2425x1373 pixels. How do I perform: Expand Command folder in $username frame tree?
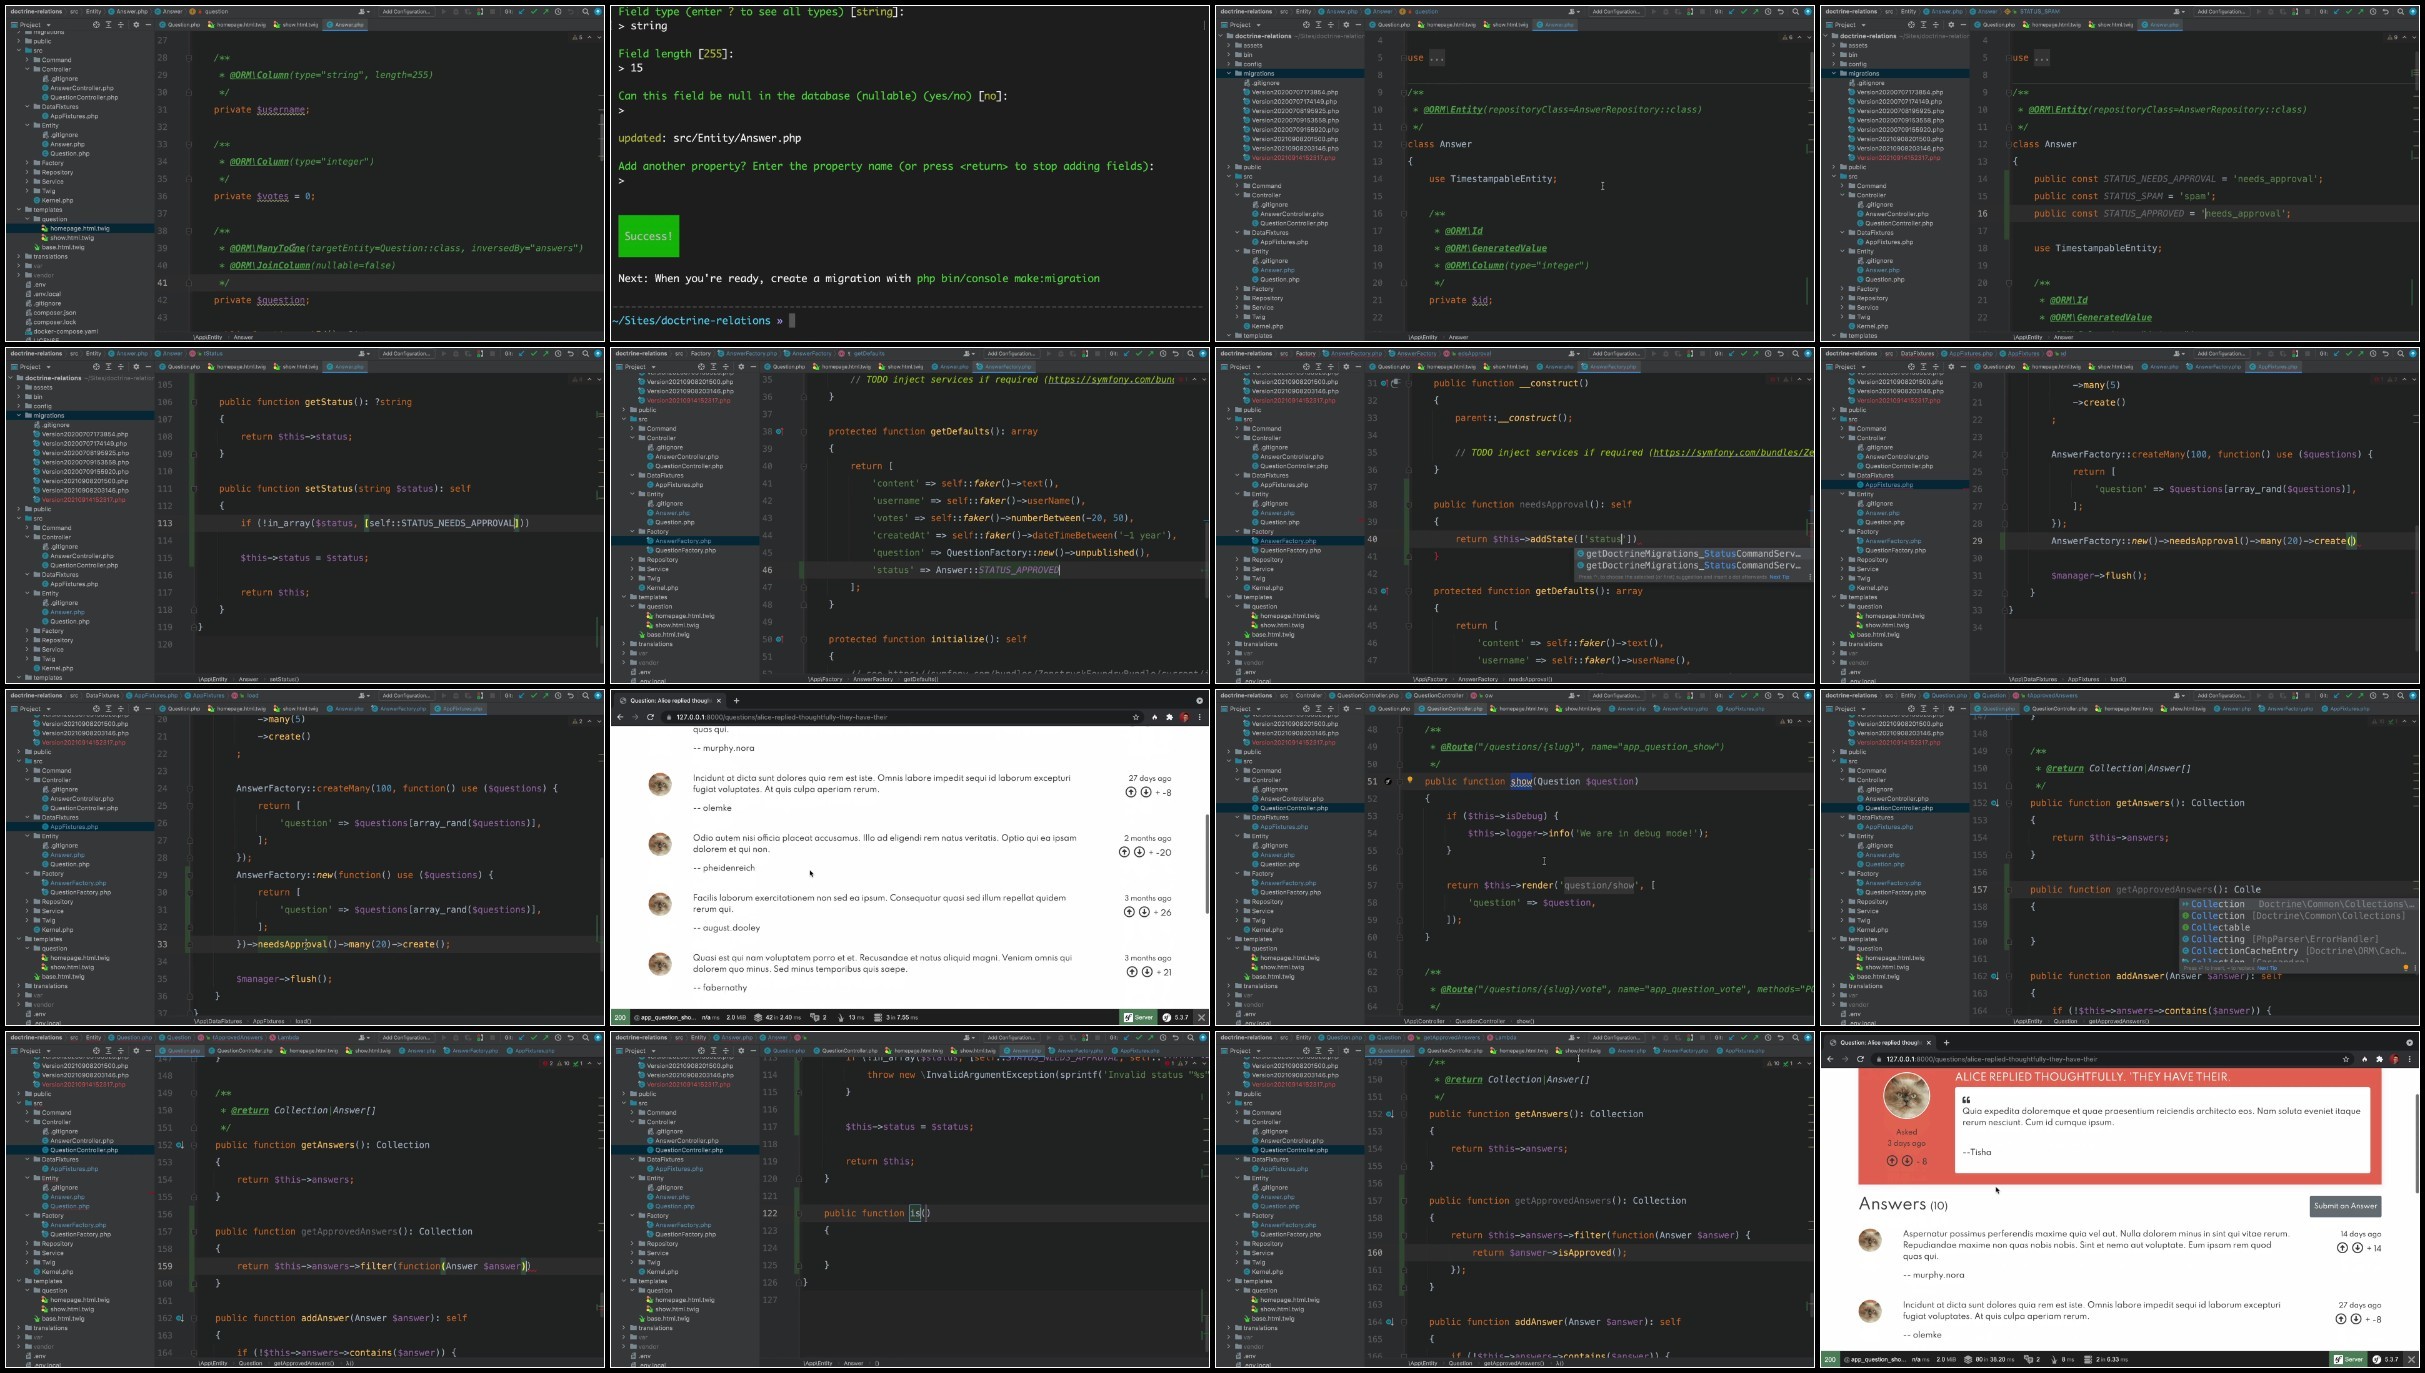click(x=28, y=60)
